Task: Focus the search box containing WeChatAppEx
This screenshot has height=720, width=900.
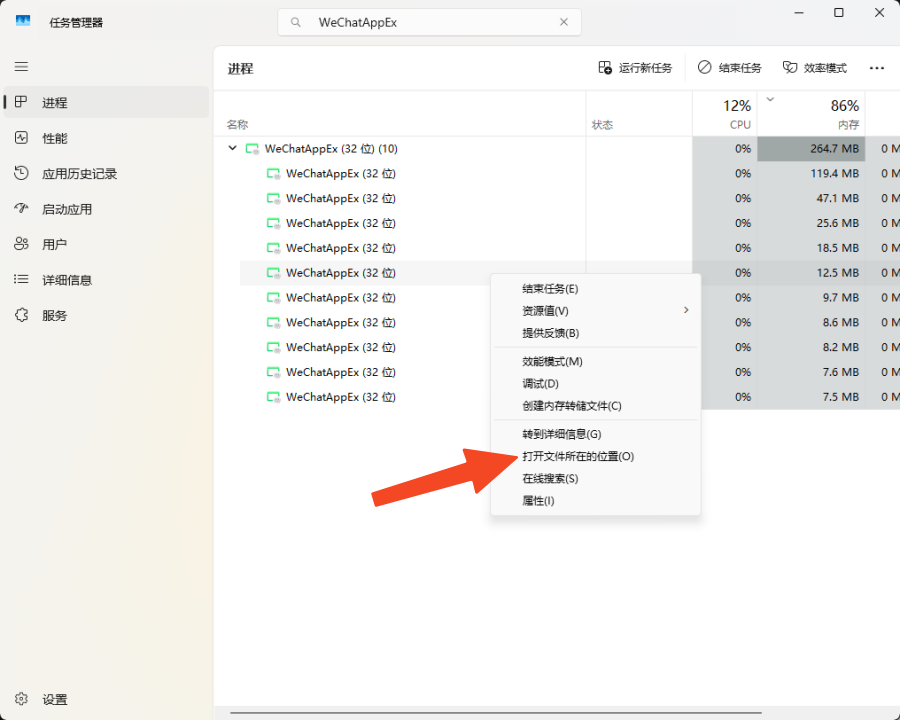Action: pos(429,22)
